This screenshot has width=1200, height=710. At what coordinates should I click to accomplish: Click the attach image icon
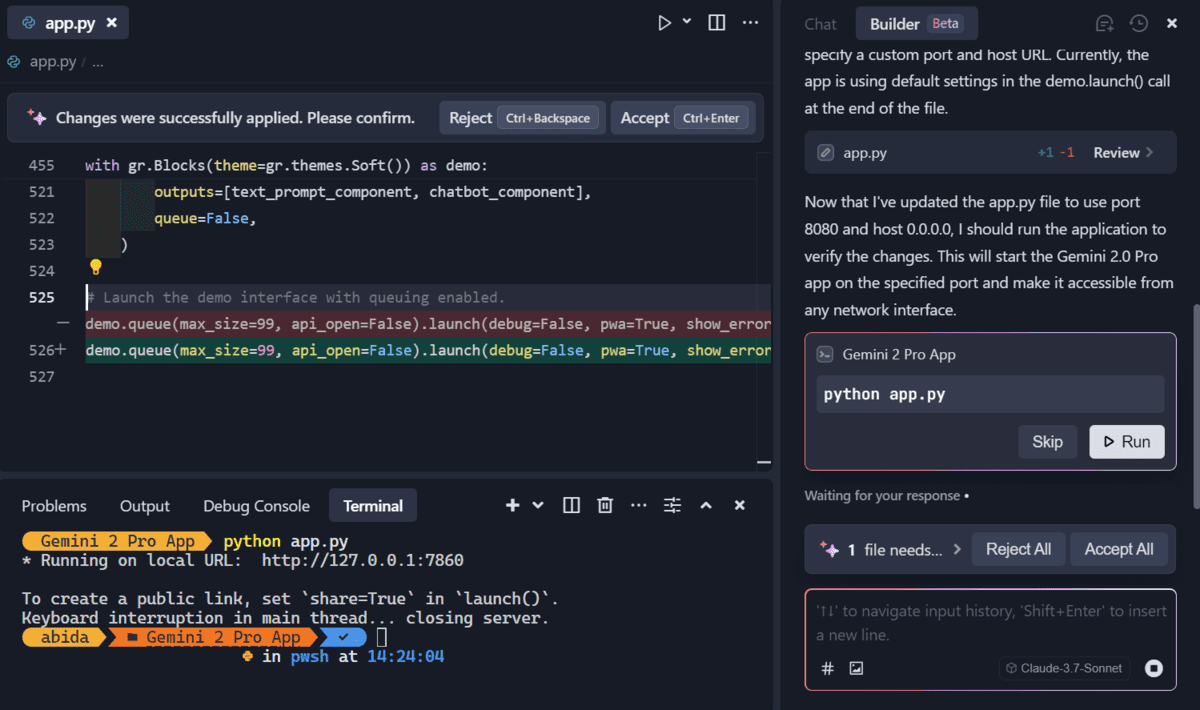[x=856, y=668]
